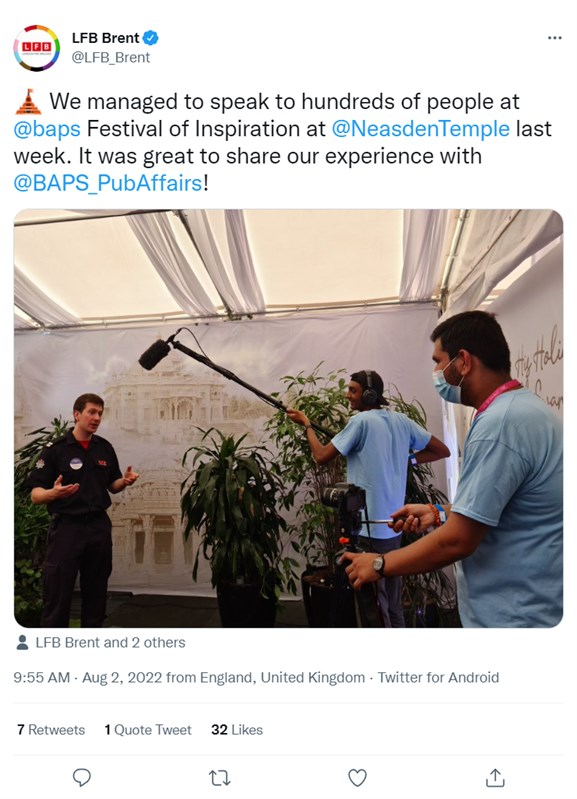The image size is (577, 799).
Task: Click the temple emoji in tweet
Action: (x=29, y=101)
